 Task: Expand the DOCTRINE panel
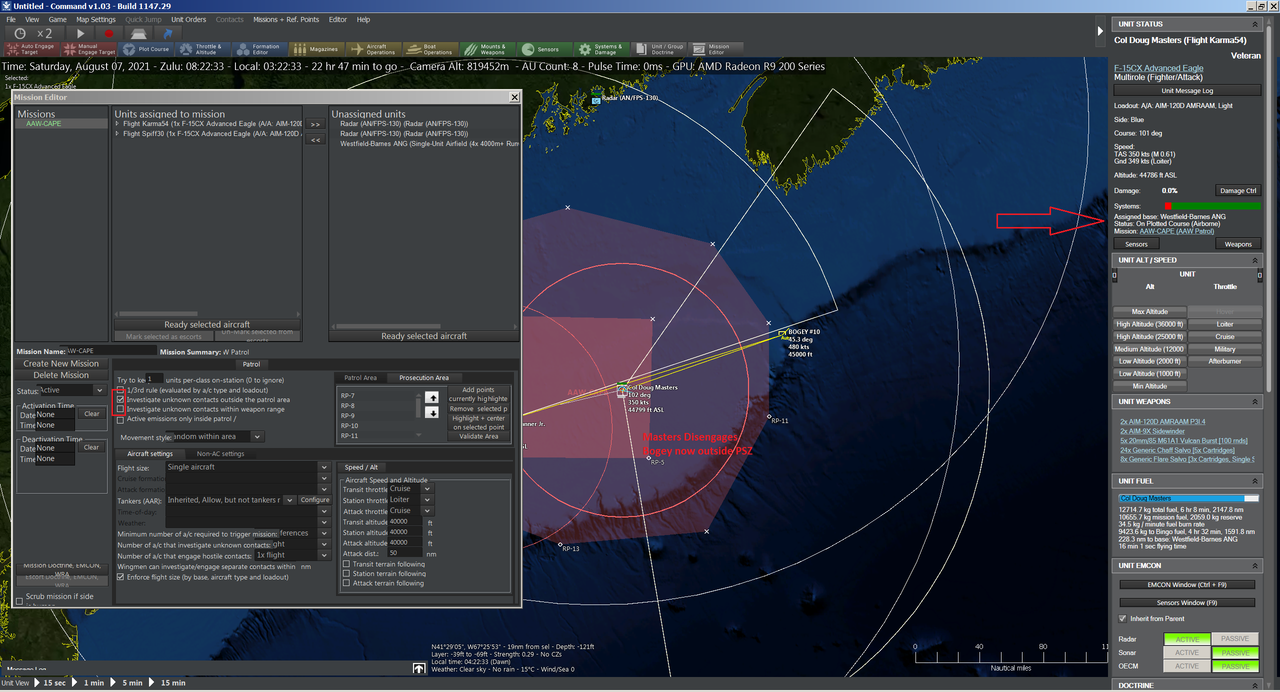(x=1255, y=685)
